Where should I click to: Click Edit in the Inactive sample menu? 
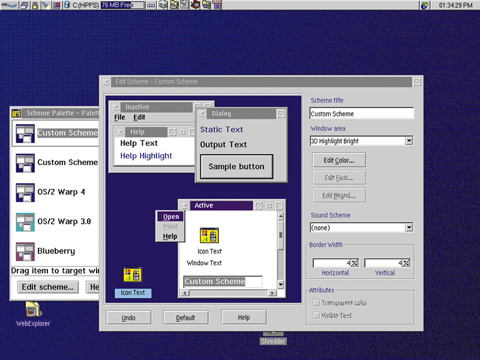[x=139, y=117]
